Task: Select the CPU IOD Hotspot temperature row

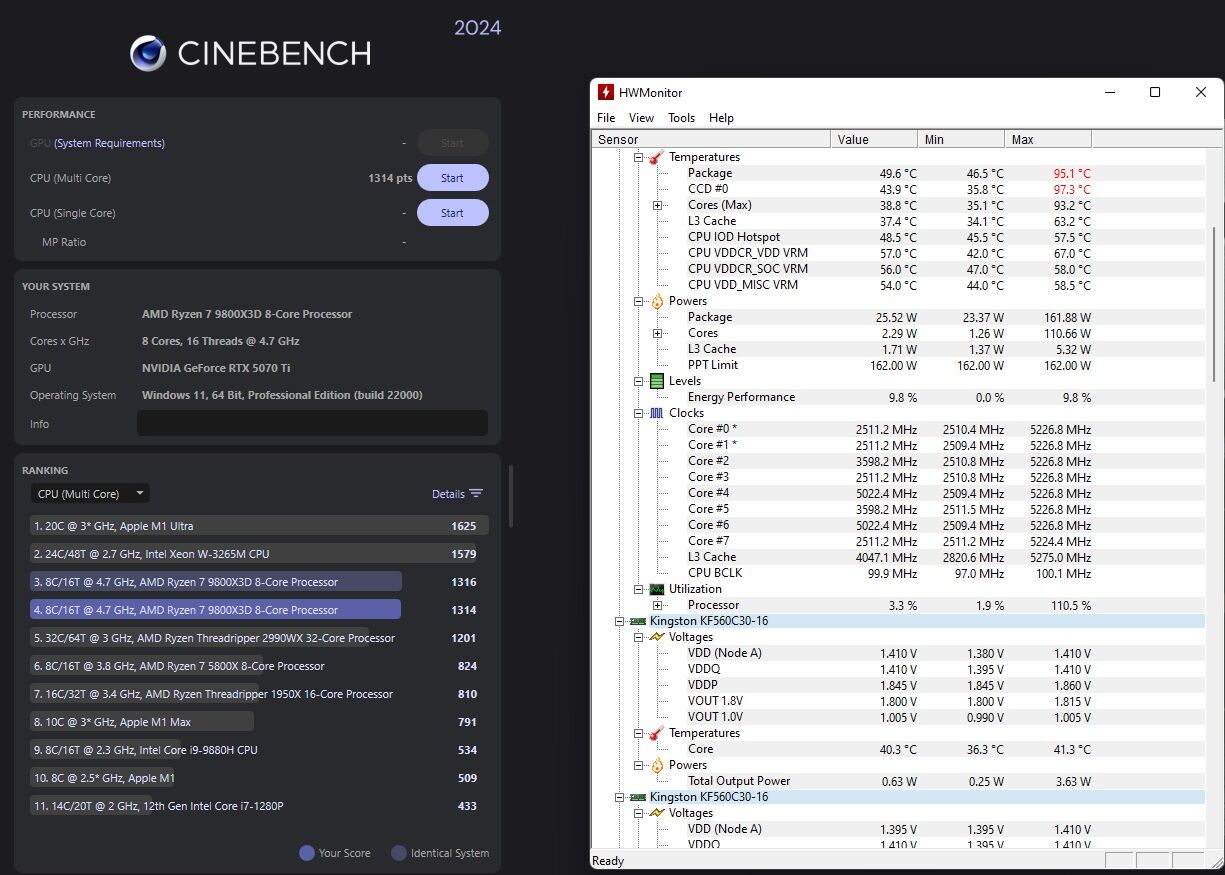Action: (899, 237)
